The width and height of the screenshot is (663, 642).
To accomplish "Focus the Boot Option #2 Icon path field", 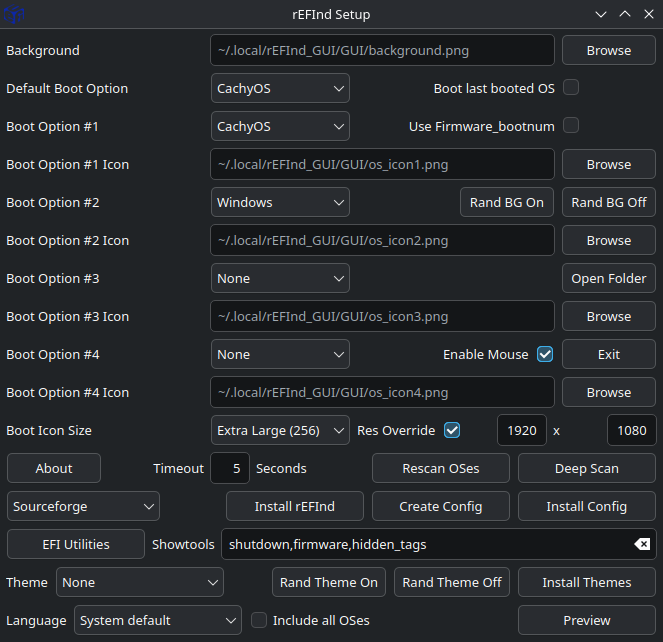I will point(382,240).
